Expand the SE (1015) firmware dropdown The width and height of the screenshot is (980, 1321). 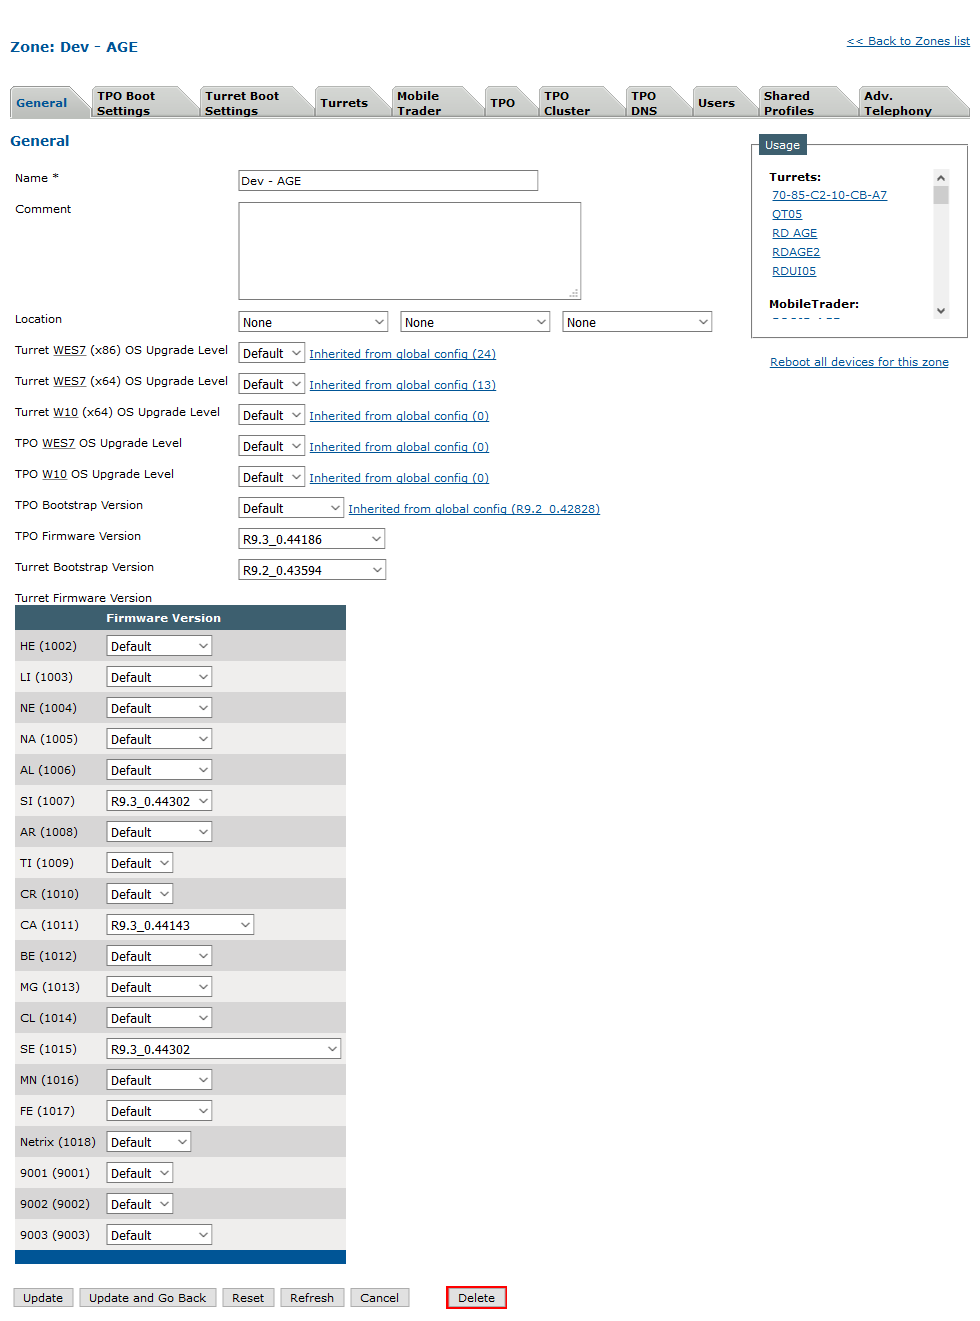click(x=224, y=1049)
